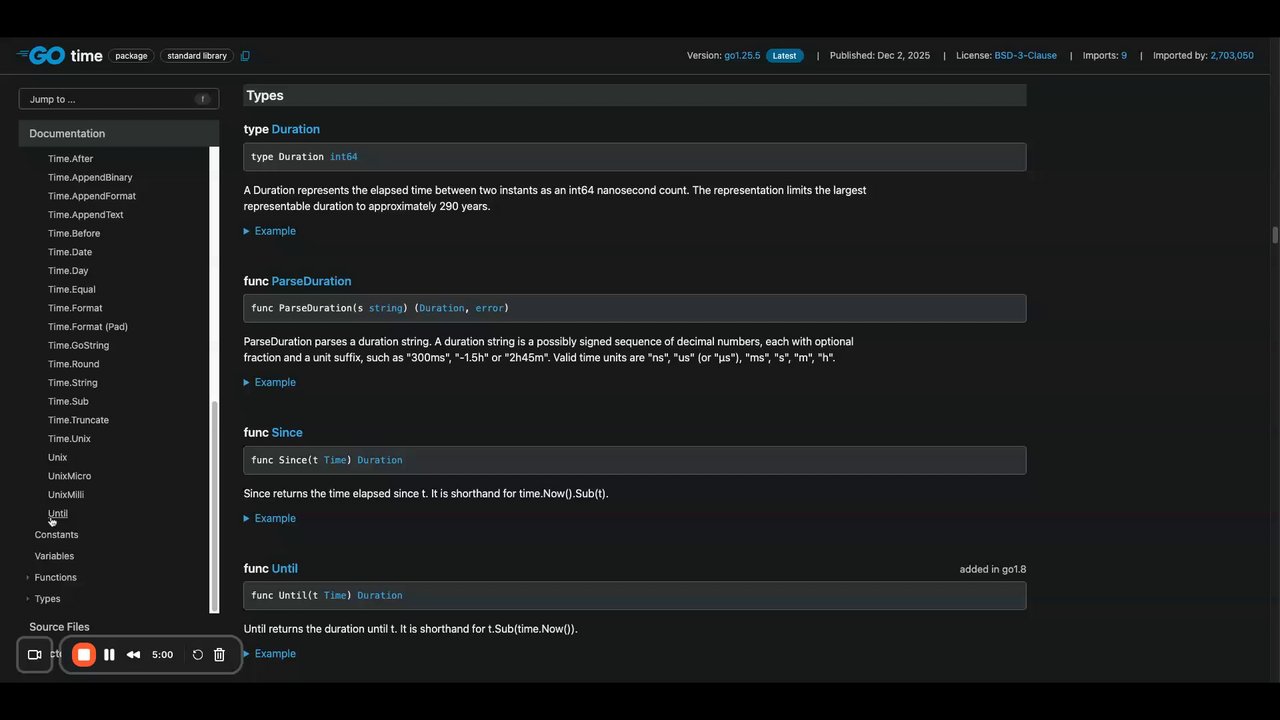1280x720 pixels.
Task: Open the BSD-3-Clause license link
Action: pos(1025,56)
